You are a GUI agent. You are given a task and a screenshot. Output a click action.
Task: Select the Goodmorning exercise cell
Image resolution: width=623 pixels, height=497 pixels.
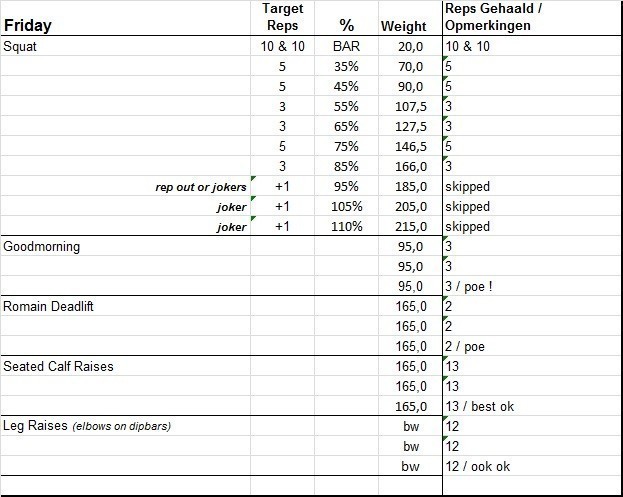[42, 246]
